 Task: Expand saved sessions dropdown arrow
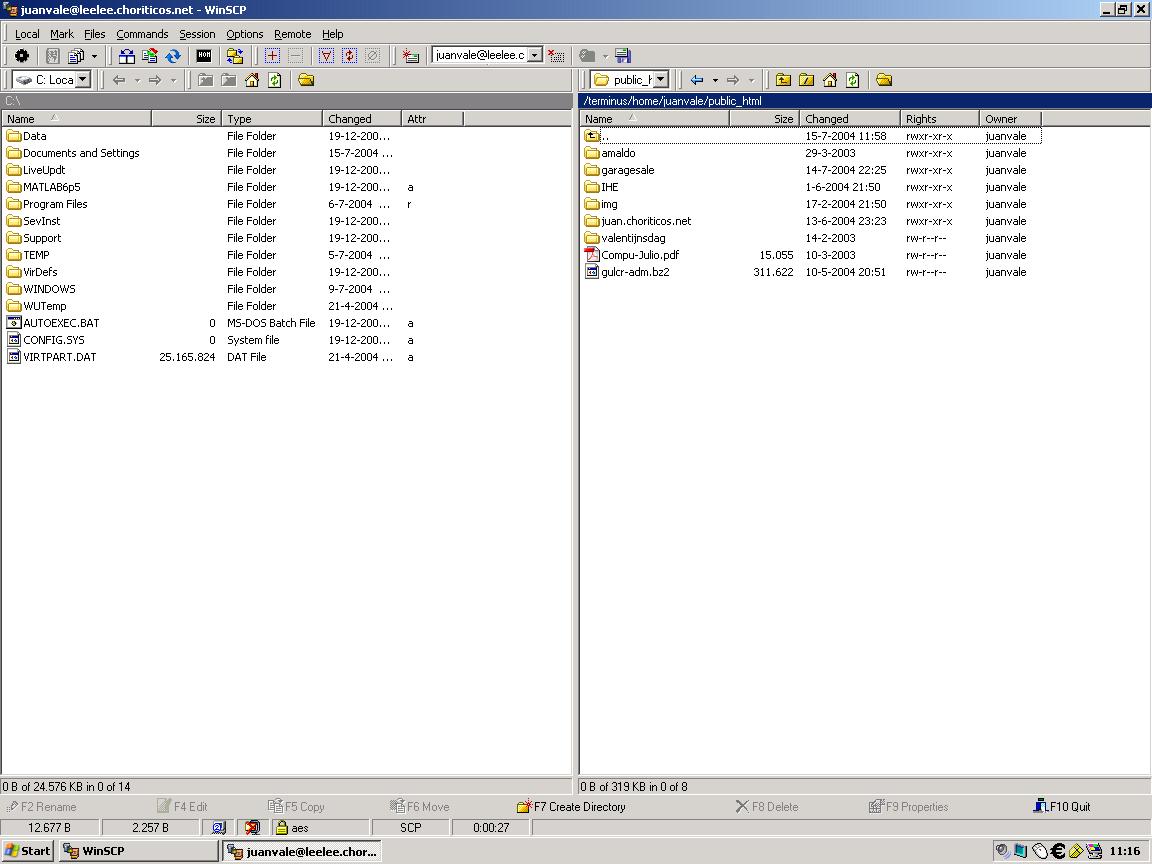(605, 56)
